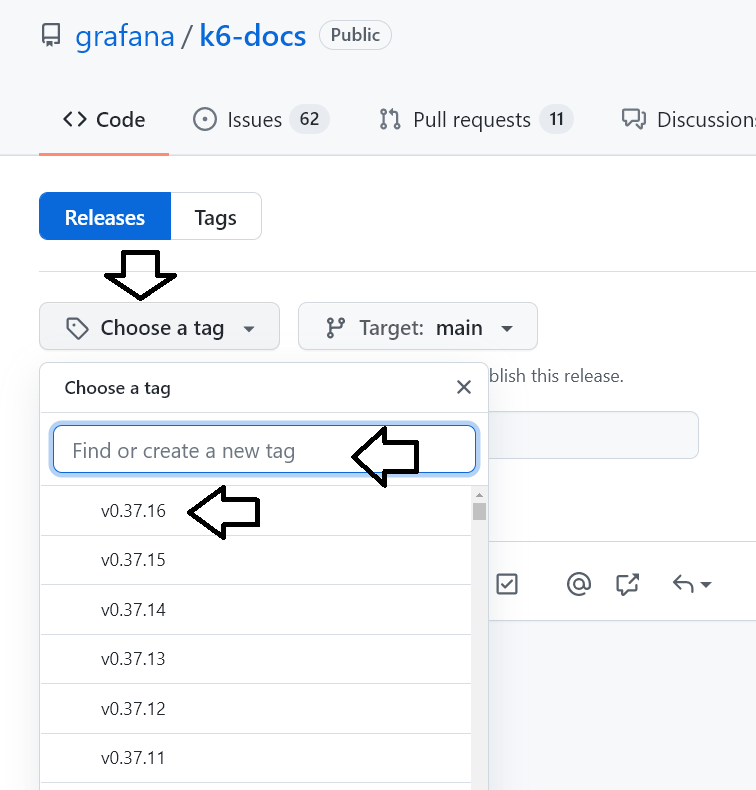Open the grafana organization link
The width and height of the screenshot is (756, 790).
tap(124, 36)
